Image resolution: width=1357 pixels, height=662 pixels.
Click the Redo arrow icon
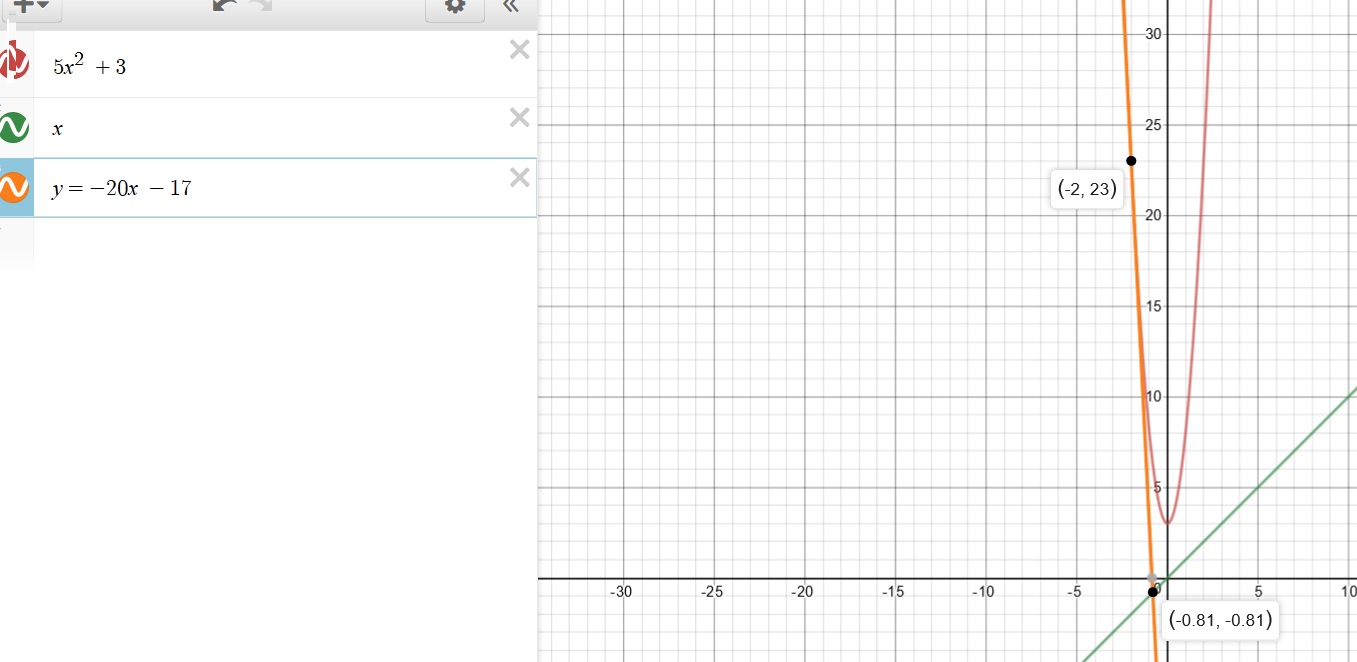tap(260, 6)
